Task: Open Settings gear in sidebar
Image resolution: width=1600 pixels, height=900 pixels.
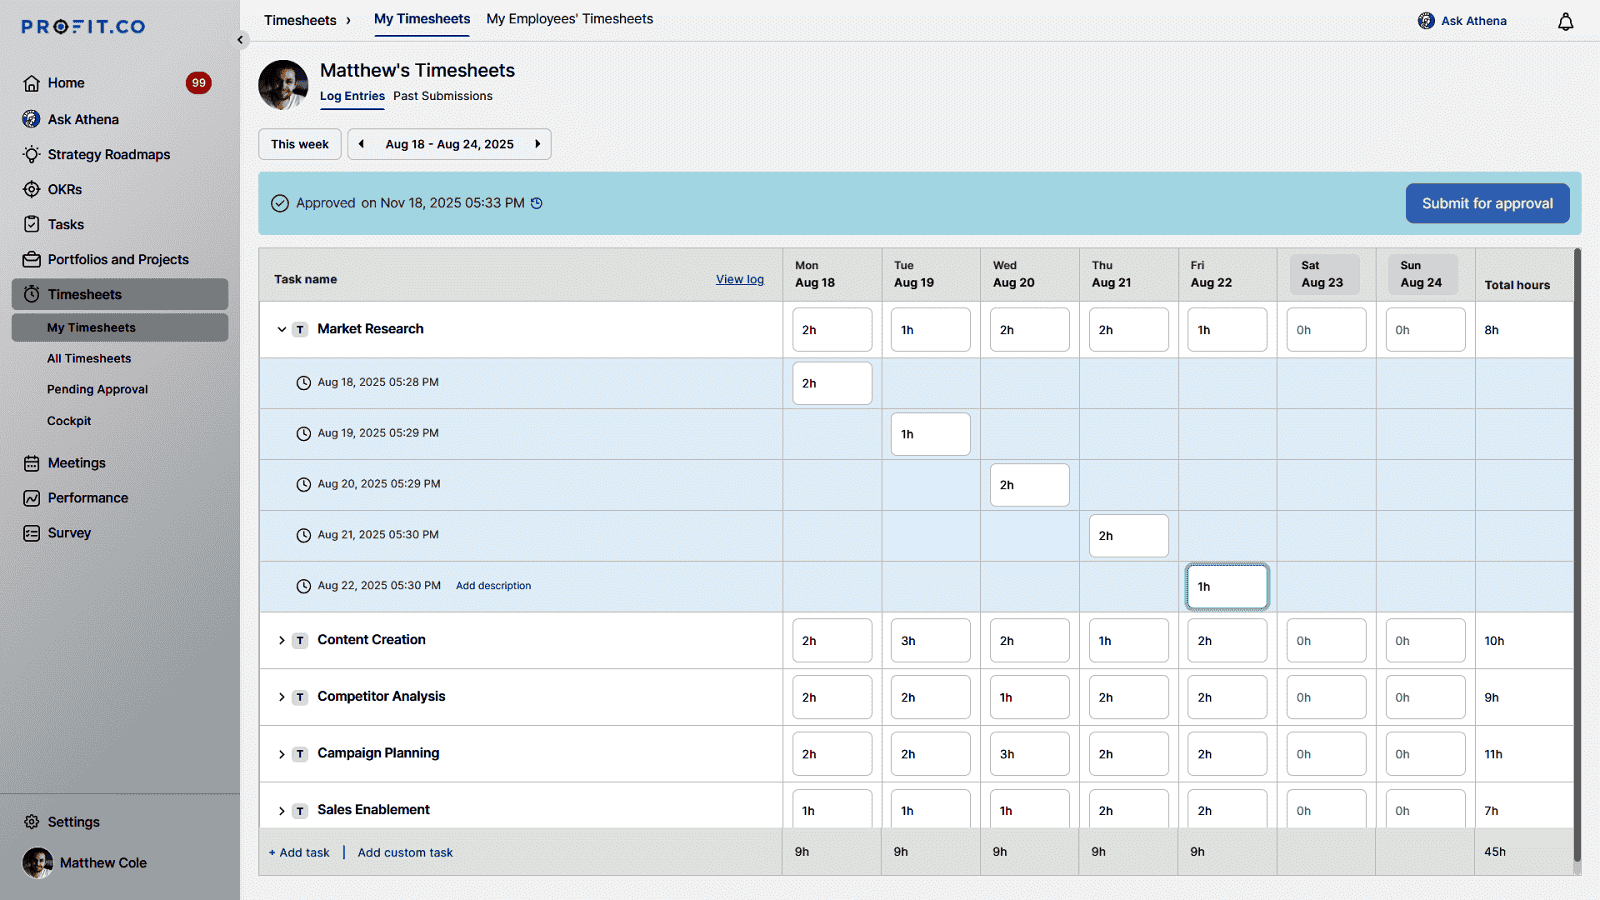Action: coord(32,822)
